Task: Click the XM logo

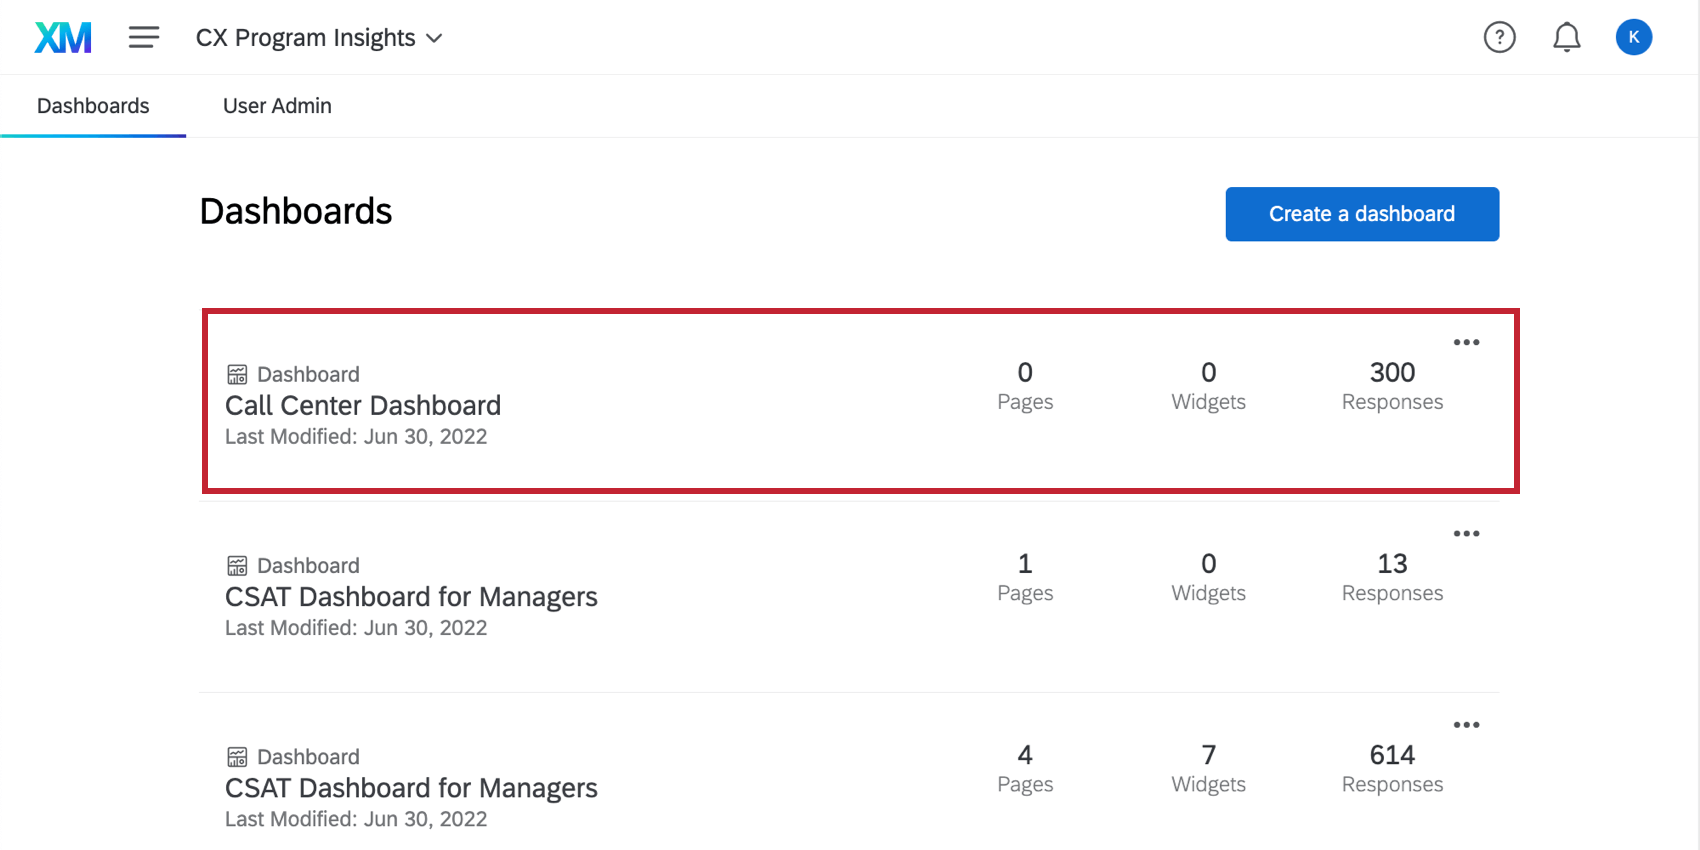Action: (x=63, y=38)
